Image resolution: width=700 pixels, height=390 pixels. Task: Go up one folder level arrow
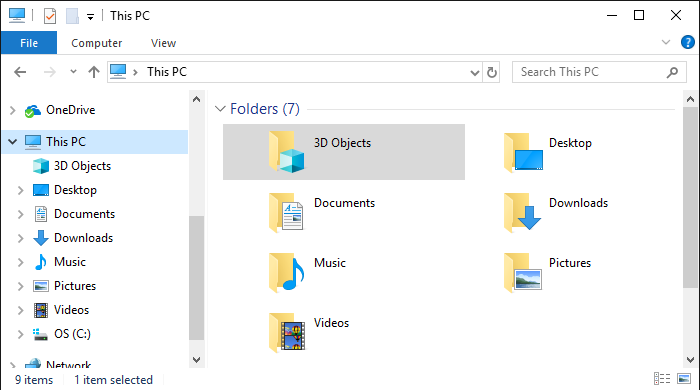tap(94, 72)
